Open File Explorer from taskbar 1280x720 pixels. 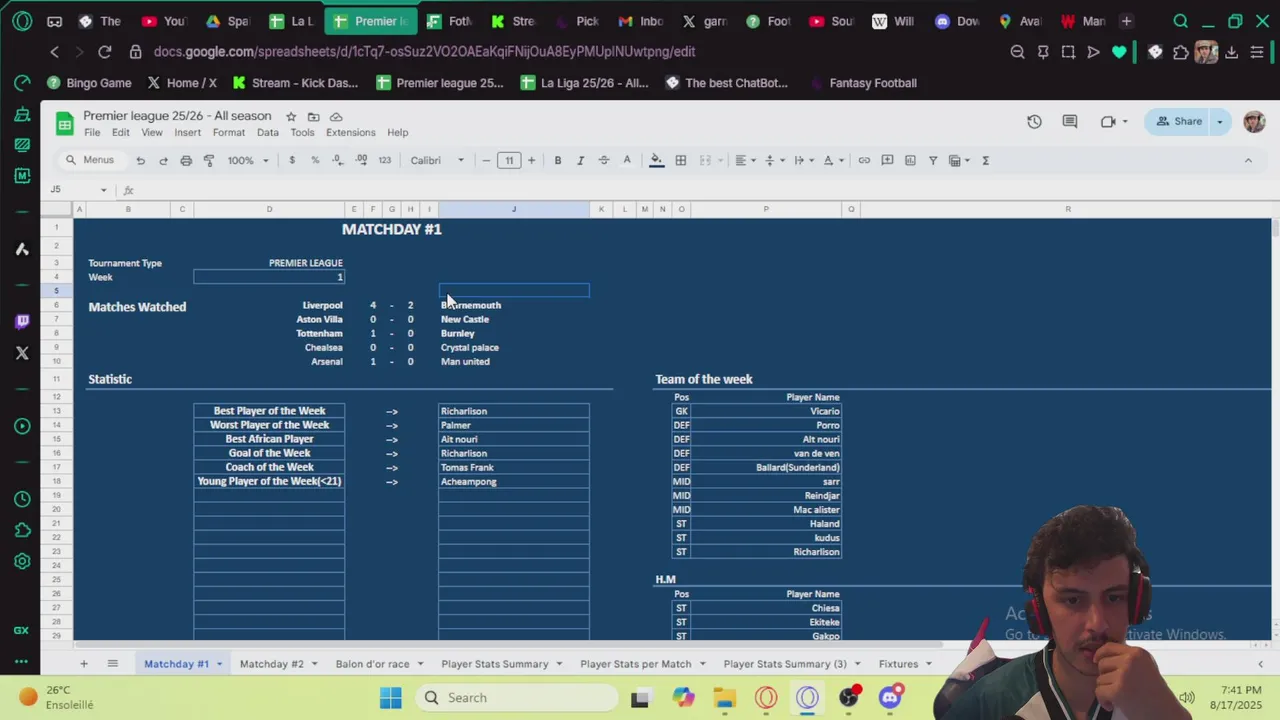pos(724,698)
